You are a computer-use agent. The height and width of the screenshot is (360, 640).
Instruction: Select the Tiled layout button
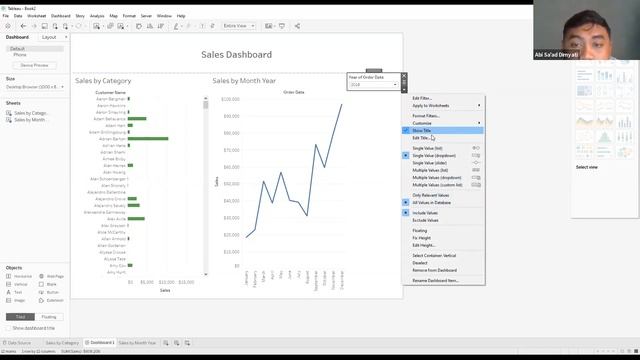(x=20, y=317)
